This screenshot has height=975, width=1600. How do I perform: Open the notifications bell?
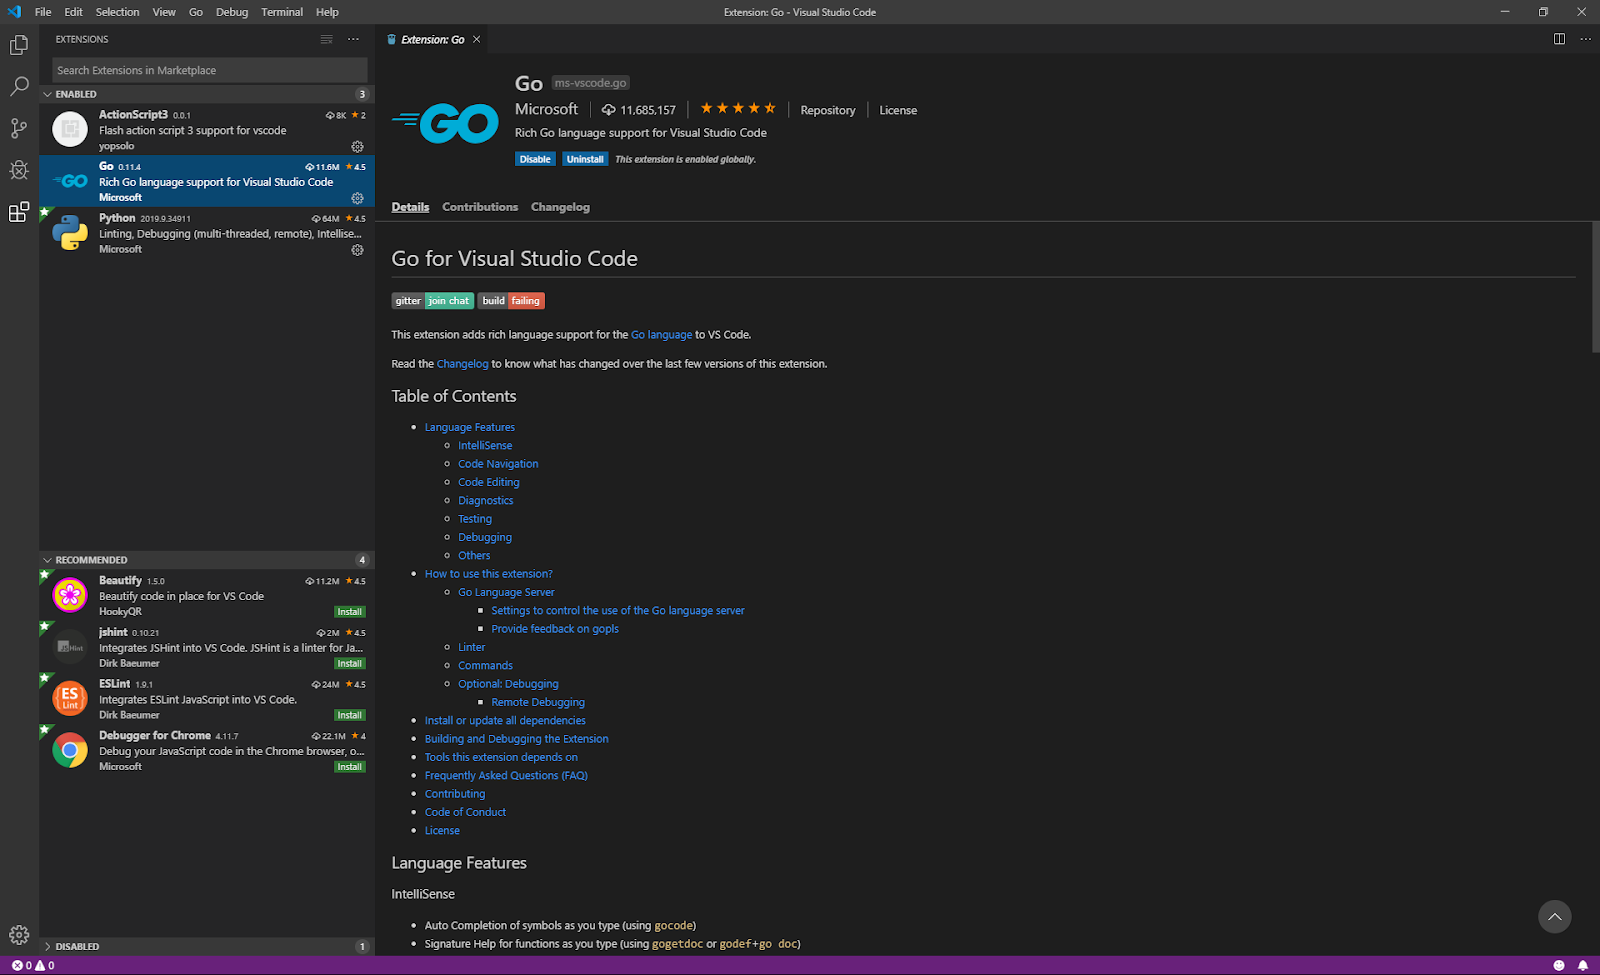coord(1583,965)
